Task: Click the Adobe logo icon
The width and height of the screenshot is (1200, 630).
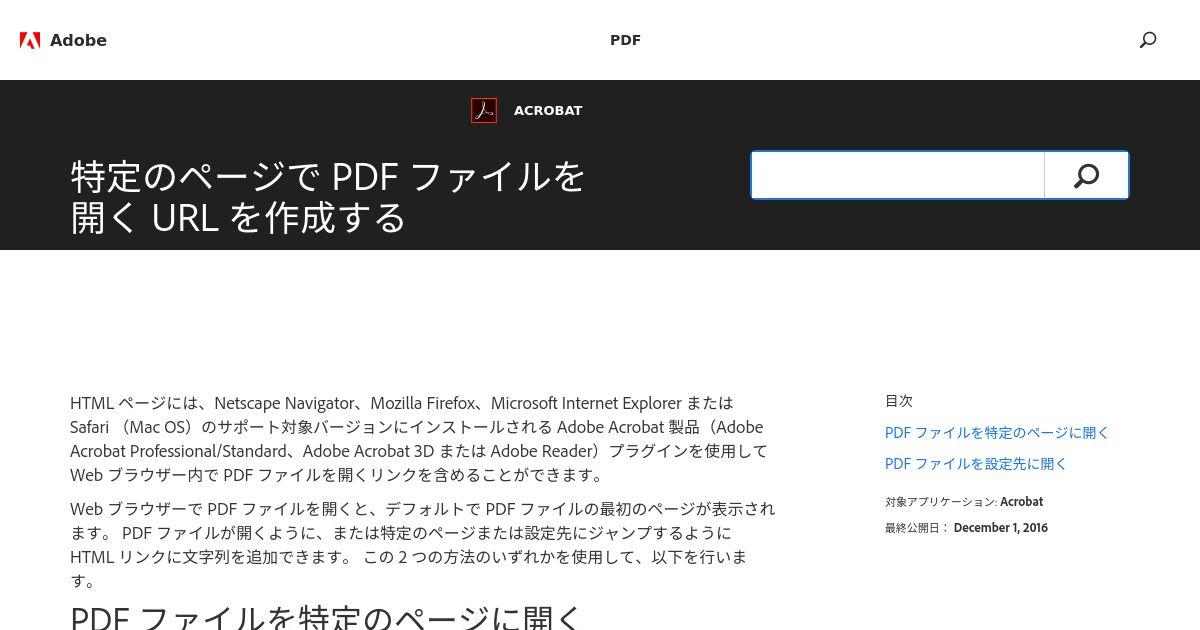Action: 30,40
